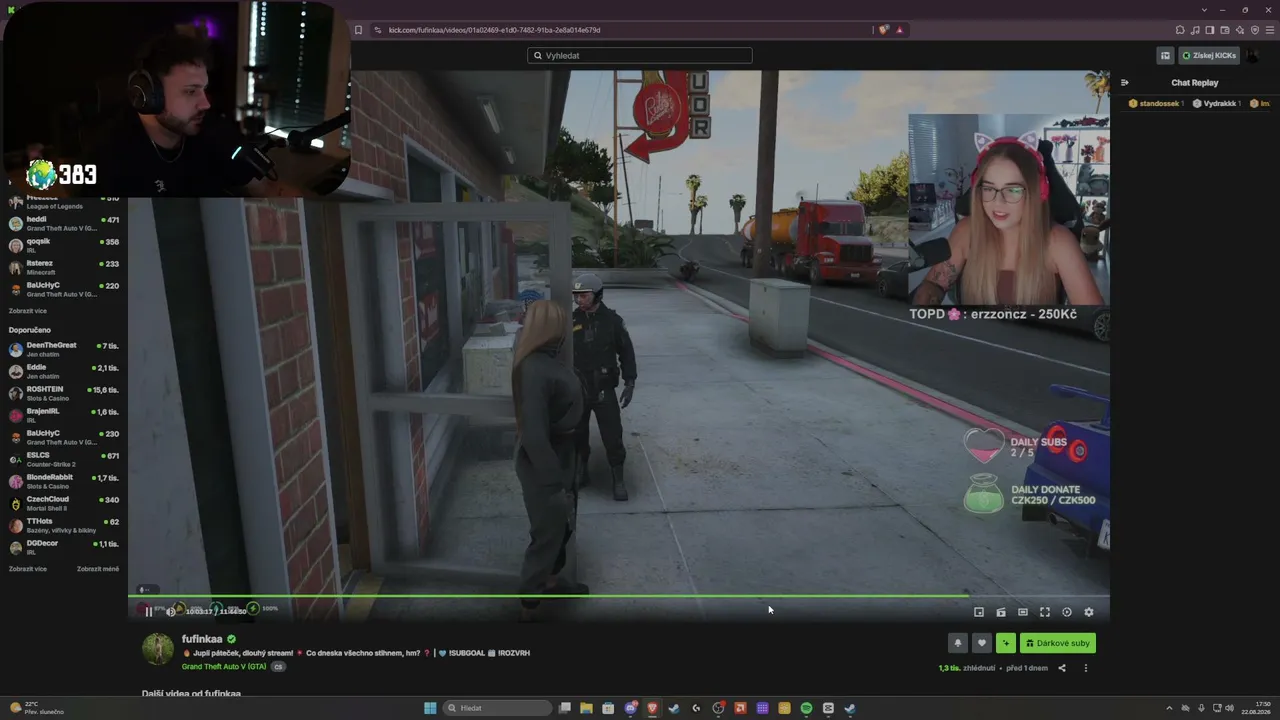Viewport: 1280px width, 720px height.
Task: Enter fullscreen video mode
Action: pos(1045,612)
